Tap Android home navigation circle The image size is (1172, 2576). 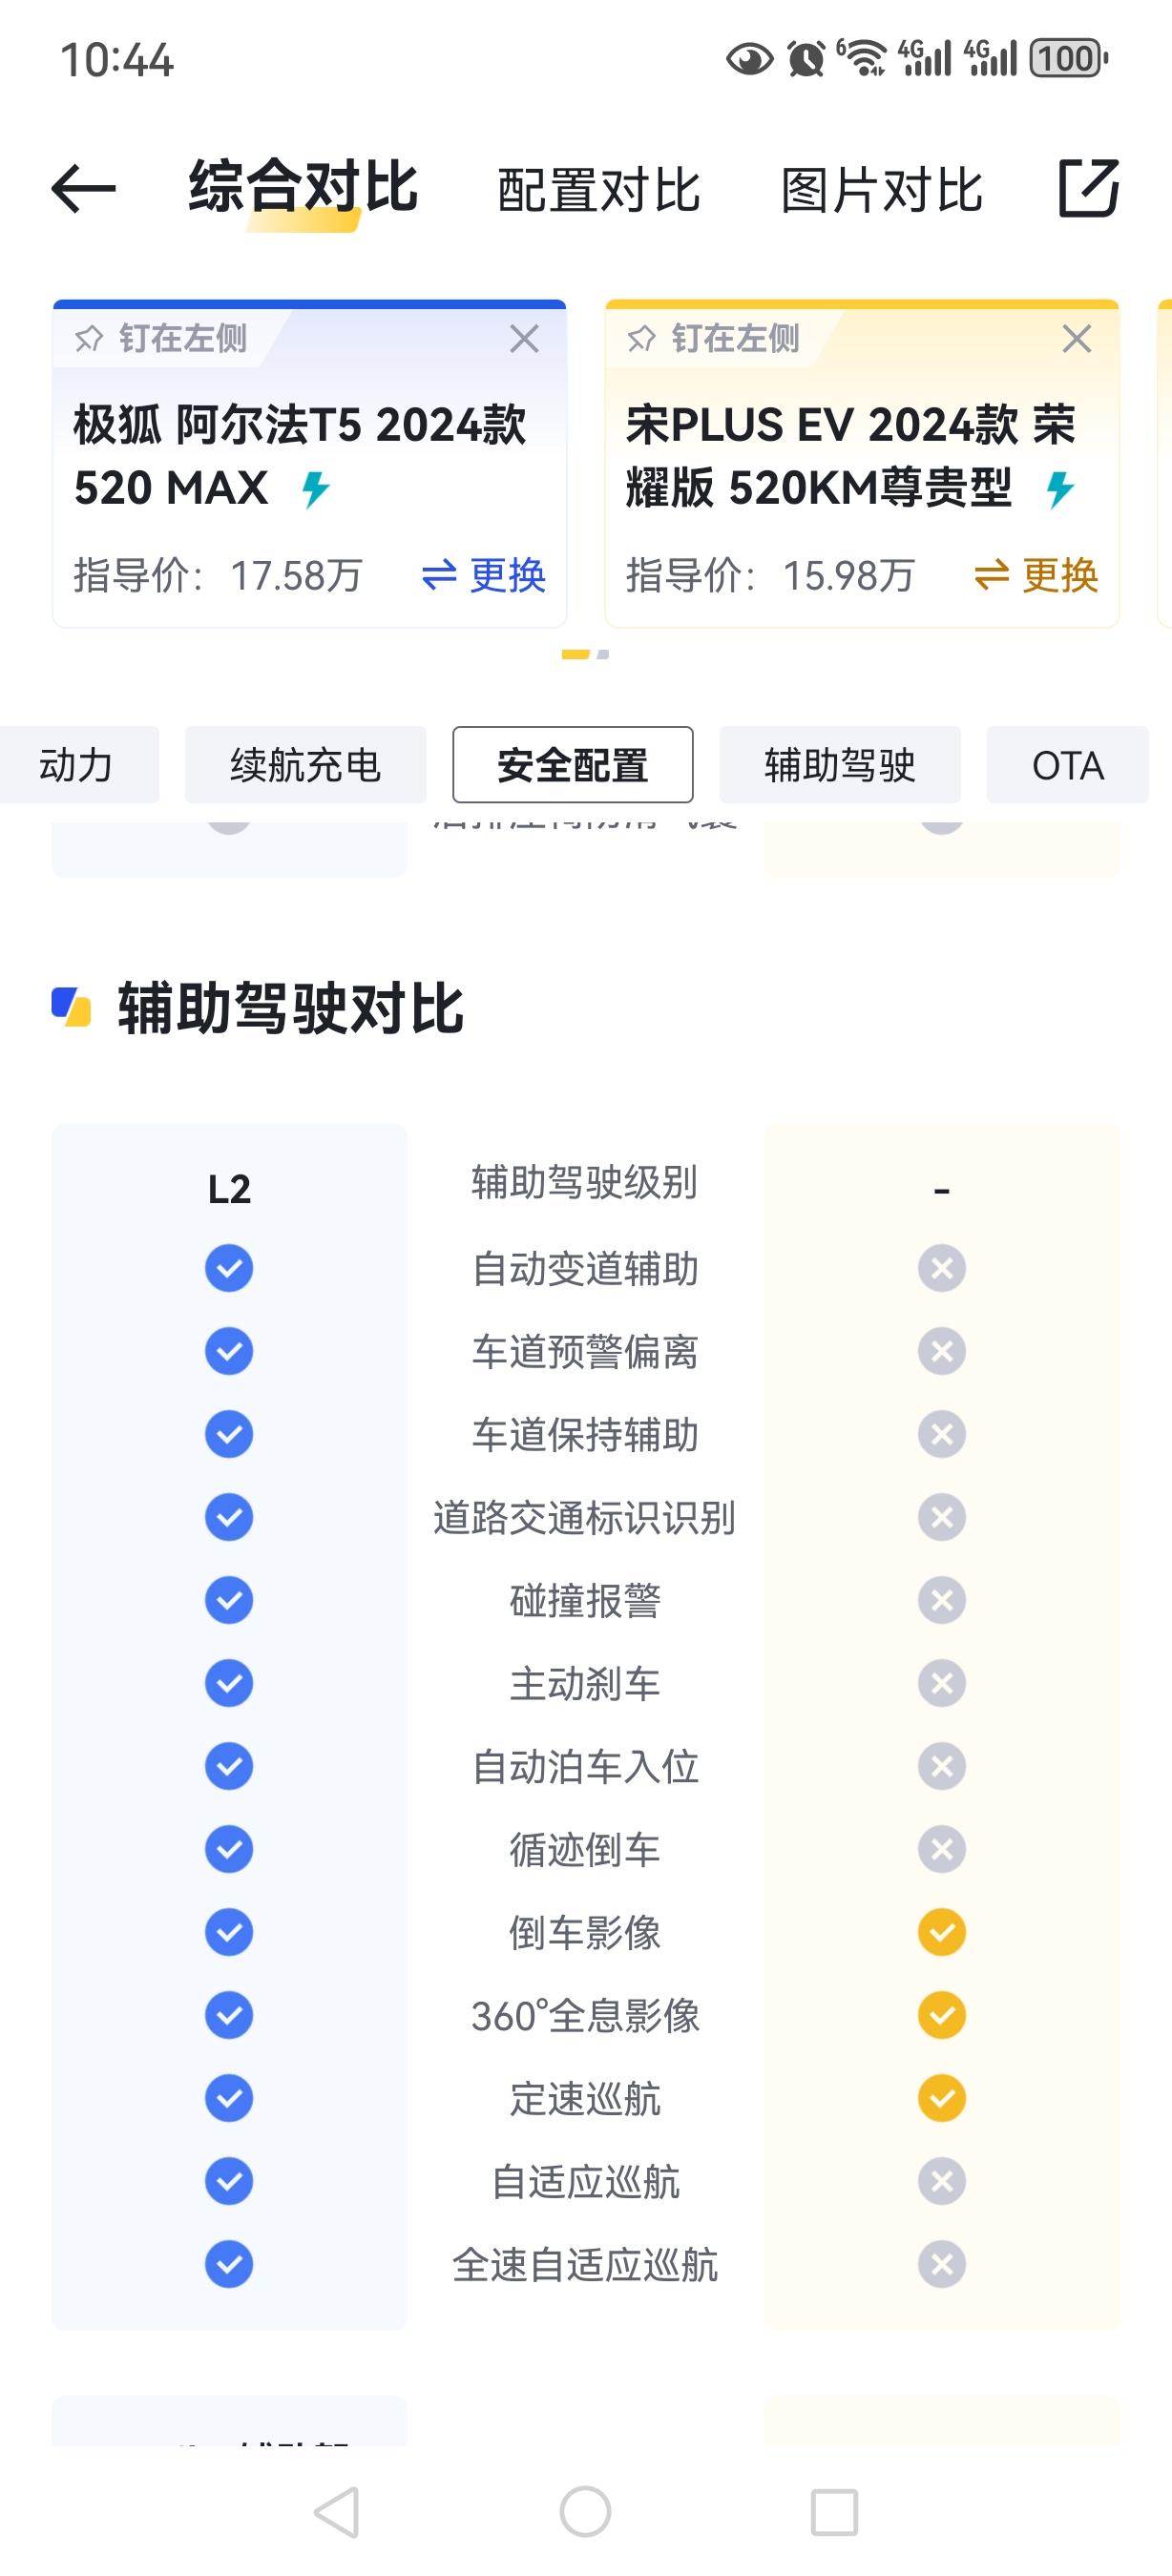coord(585,2512)
